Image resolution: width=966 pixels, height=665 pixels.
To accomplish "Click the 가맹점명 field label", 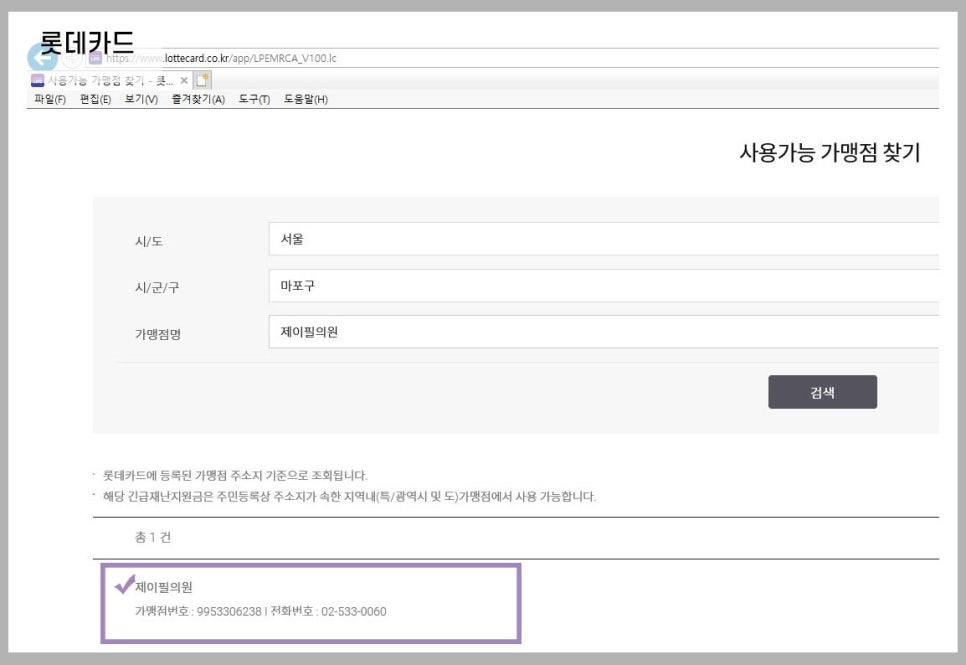I will click(x=158, y=335).
